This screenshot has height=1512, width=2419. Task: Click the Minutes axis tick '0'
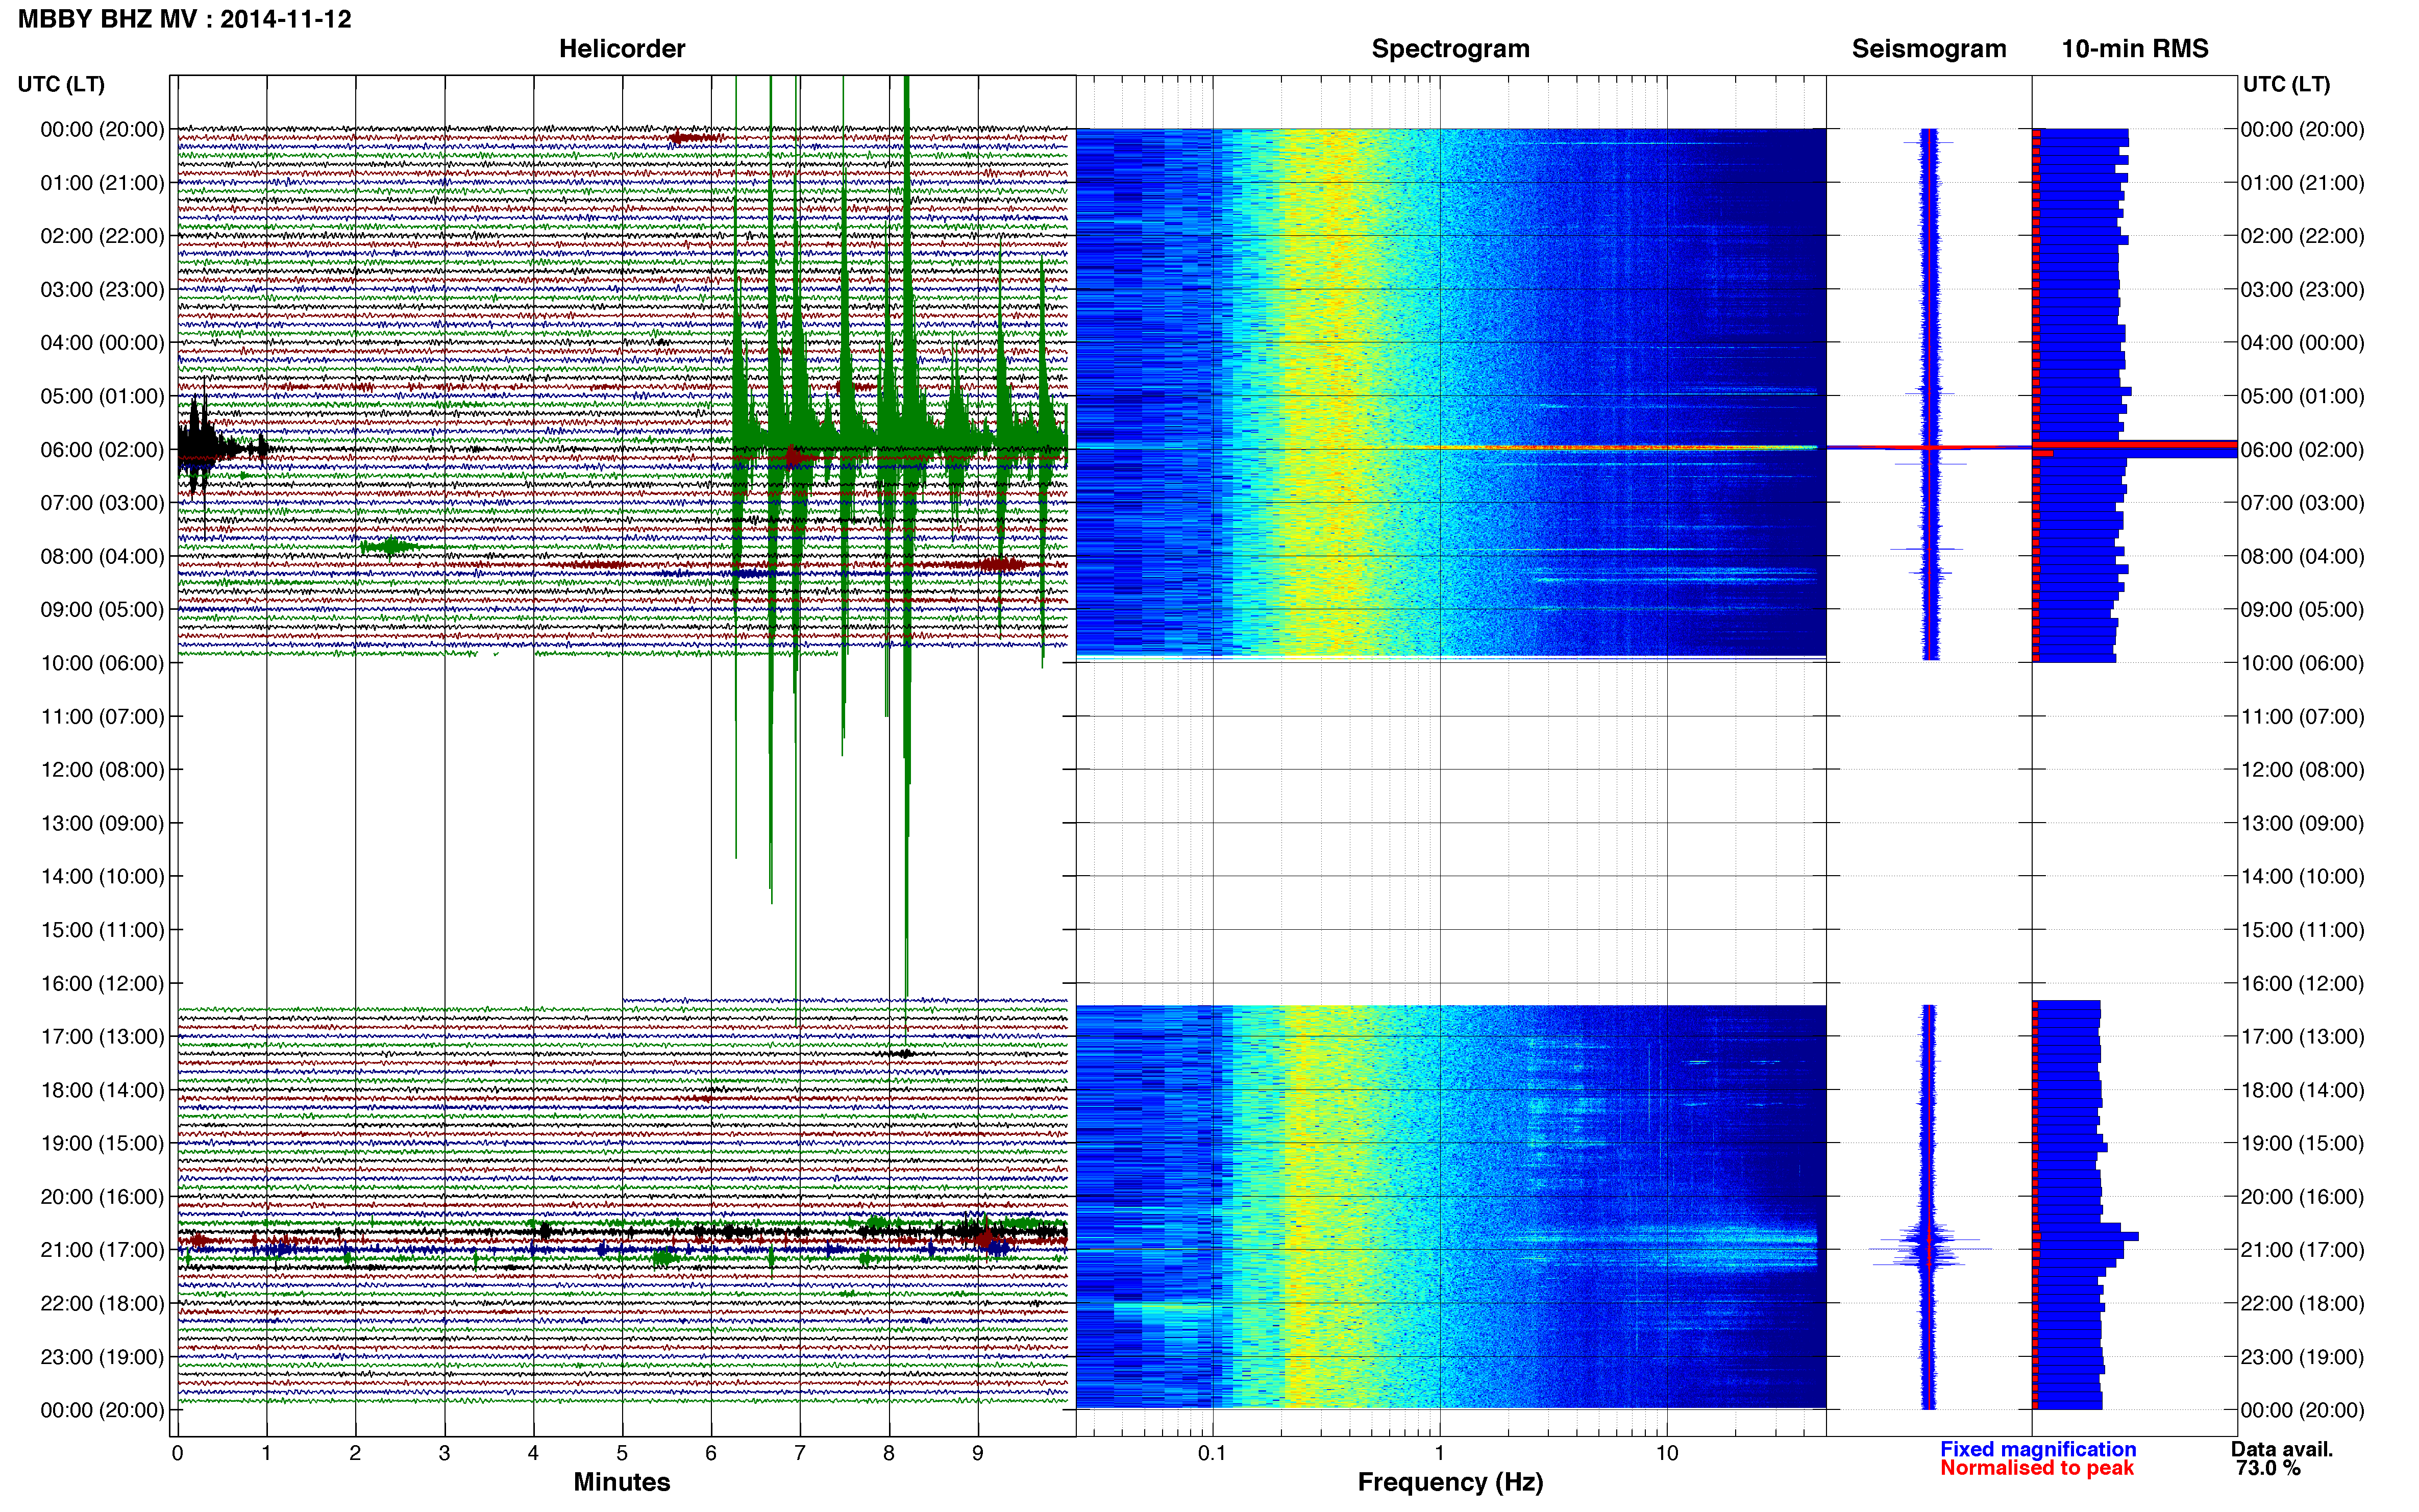coord(178,1453)
